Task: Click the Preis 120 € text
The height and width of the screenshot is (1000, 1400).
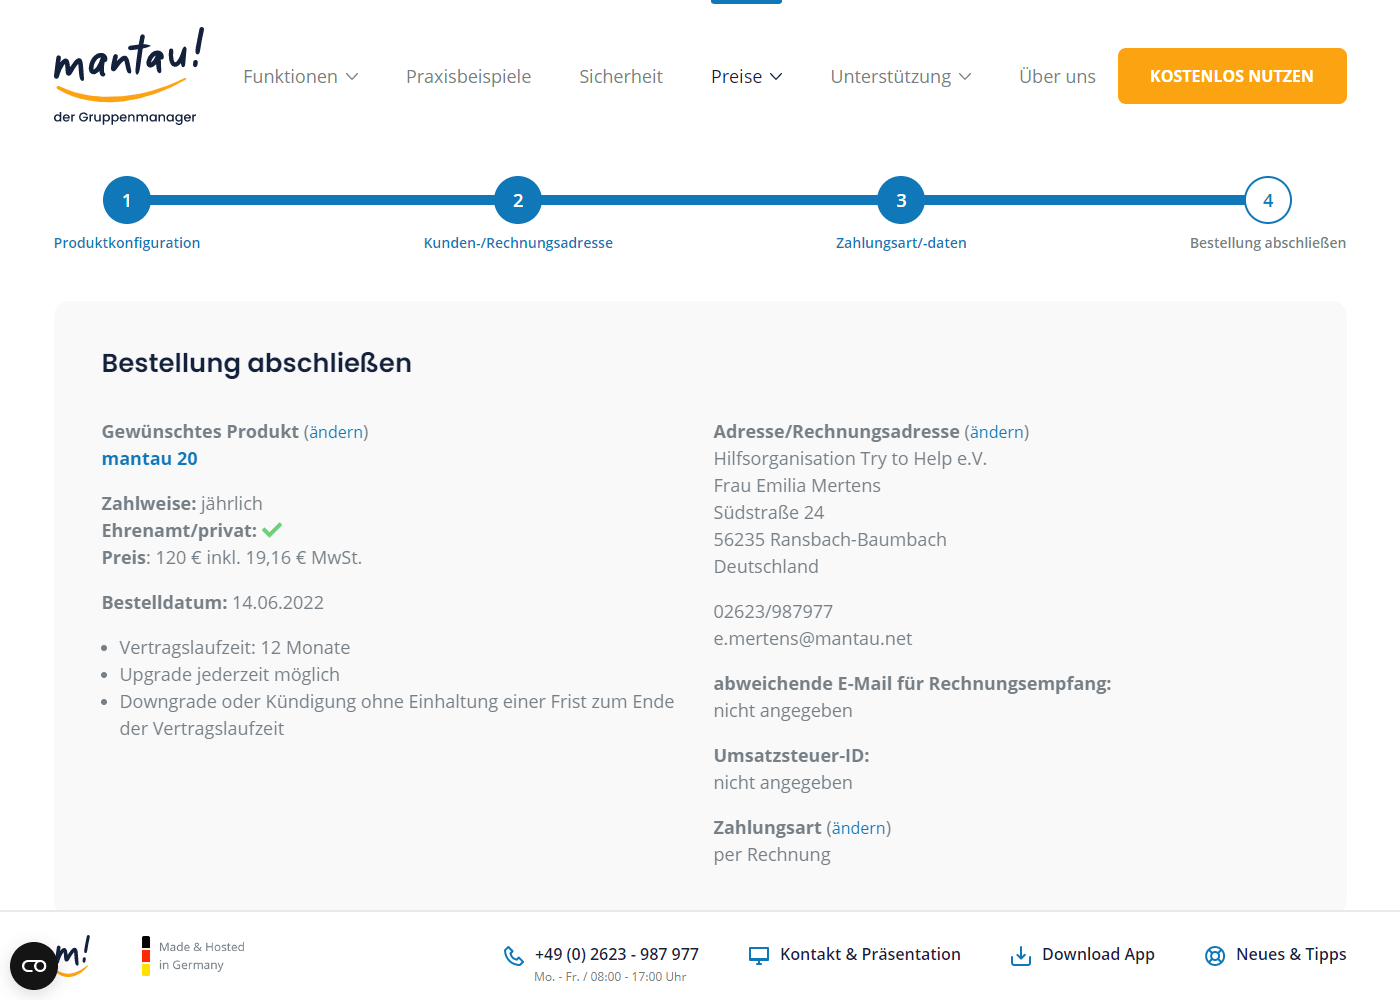Action: pyautogui.click(x=232, y=558)
